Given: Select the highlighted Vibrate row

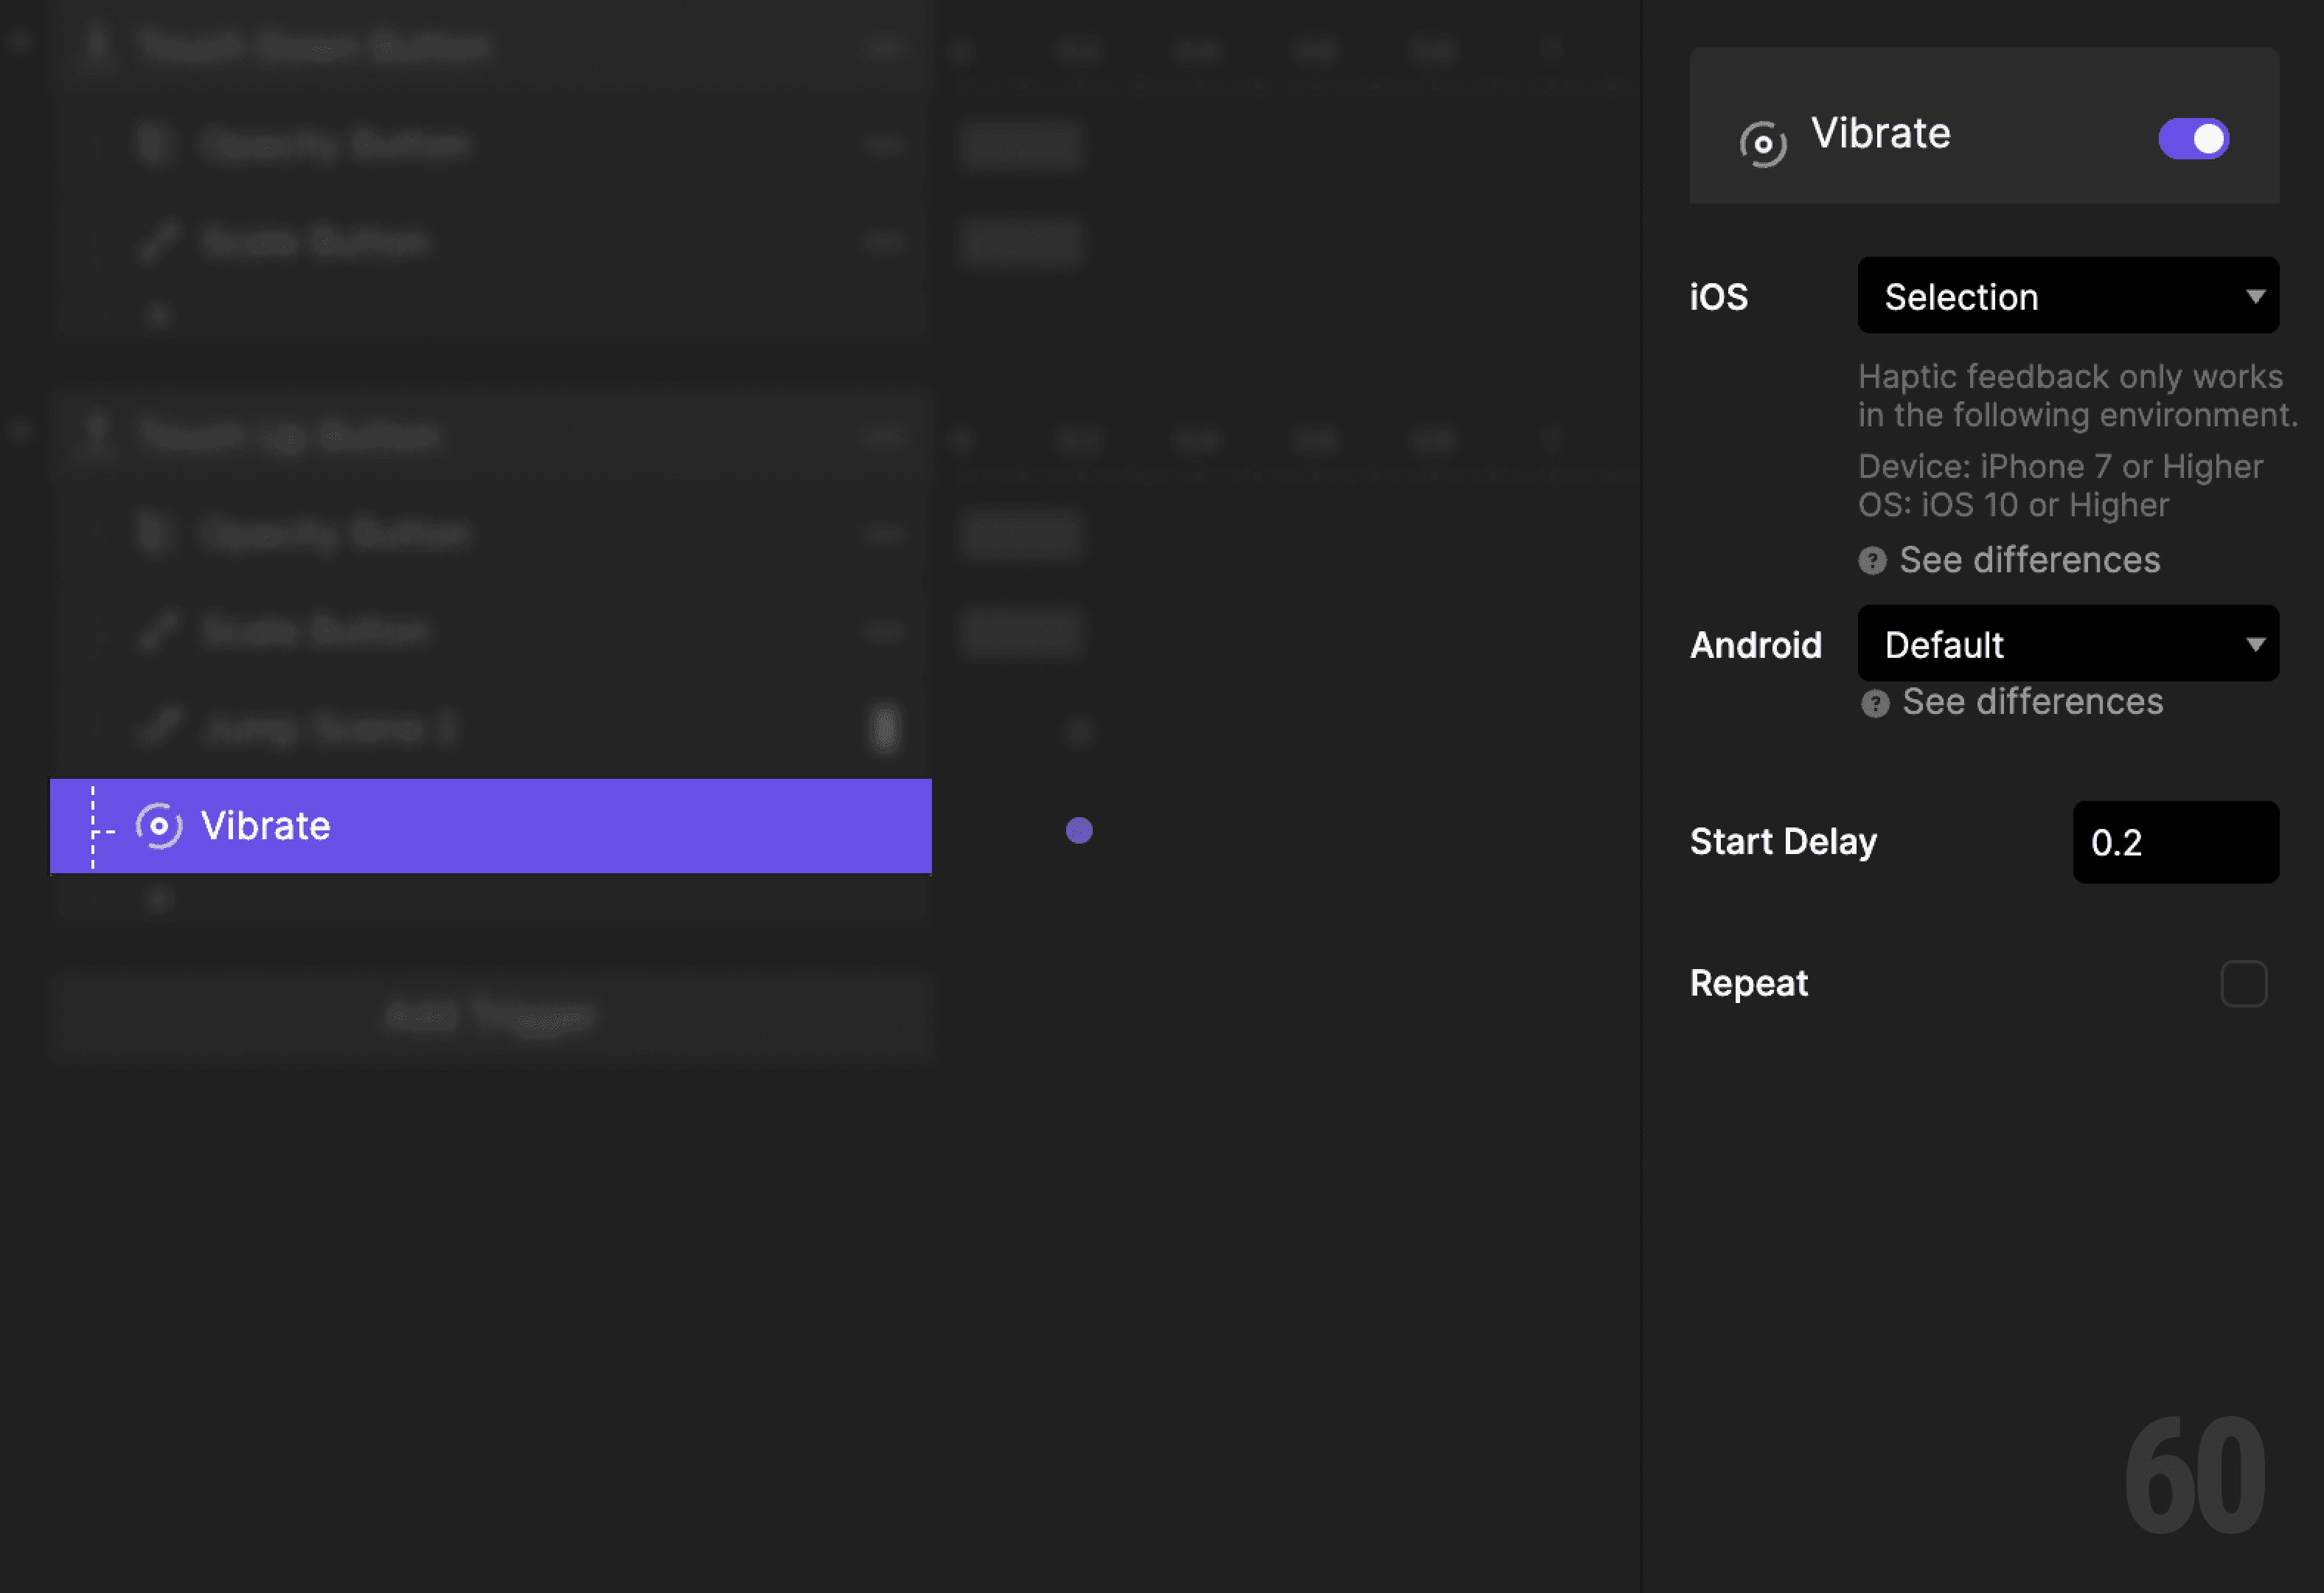Looking at the screenshot, I should [x=490, y=826].
